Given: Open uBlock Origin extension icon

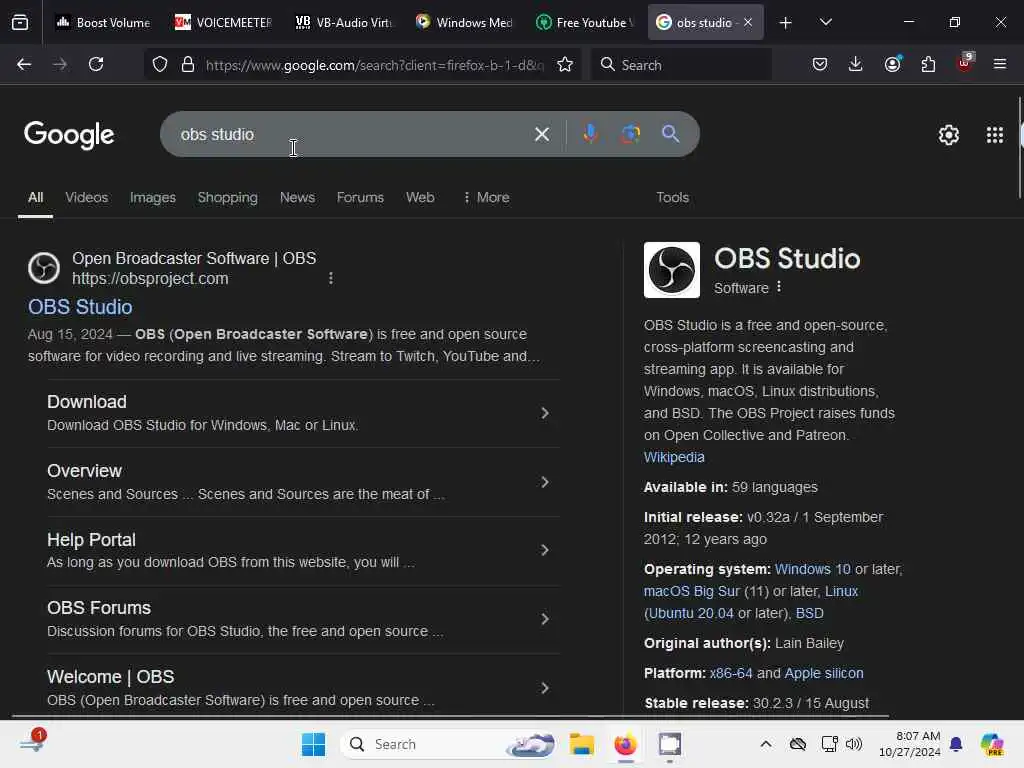Looking at the screenshot, I should pyautogui.click(x=965, y=63).
